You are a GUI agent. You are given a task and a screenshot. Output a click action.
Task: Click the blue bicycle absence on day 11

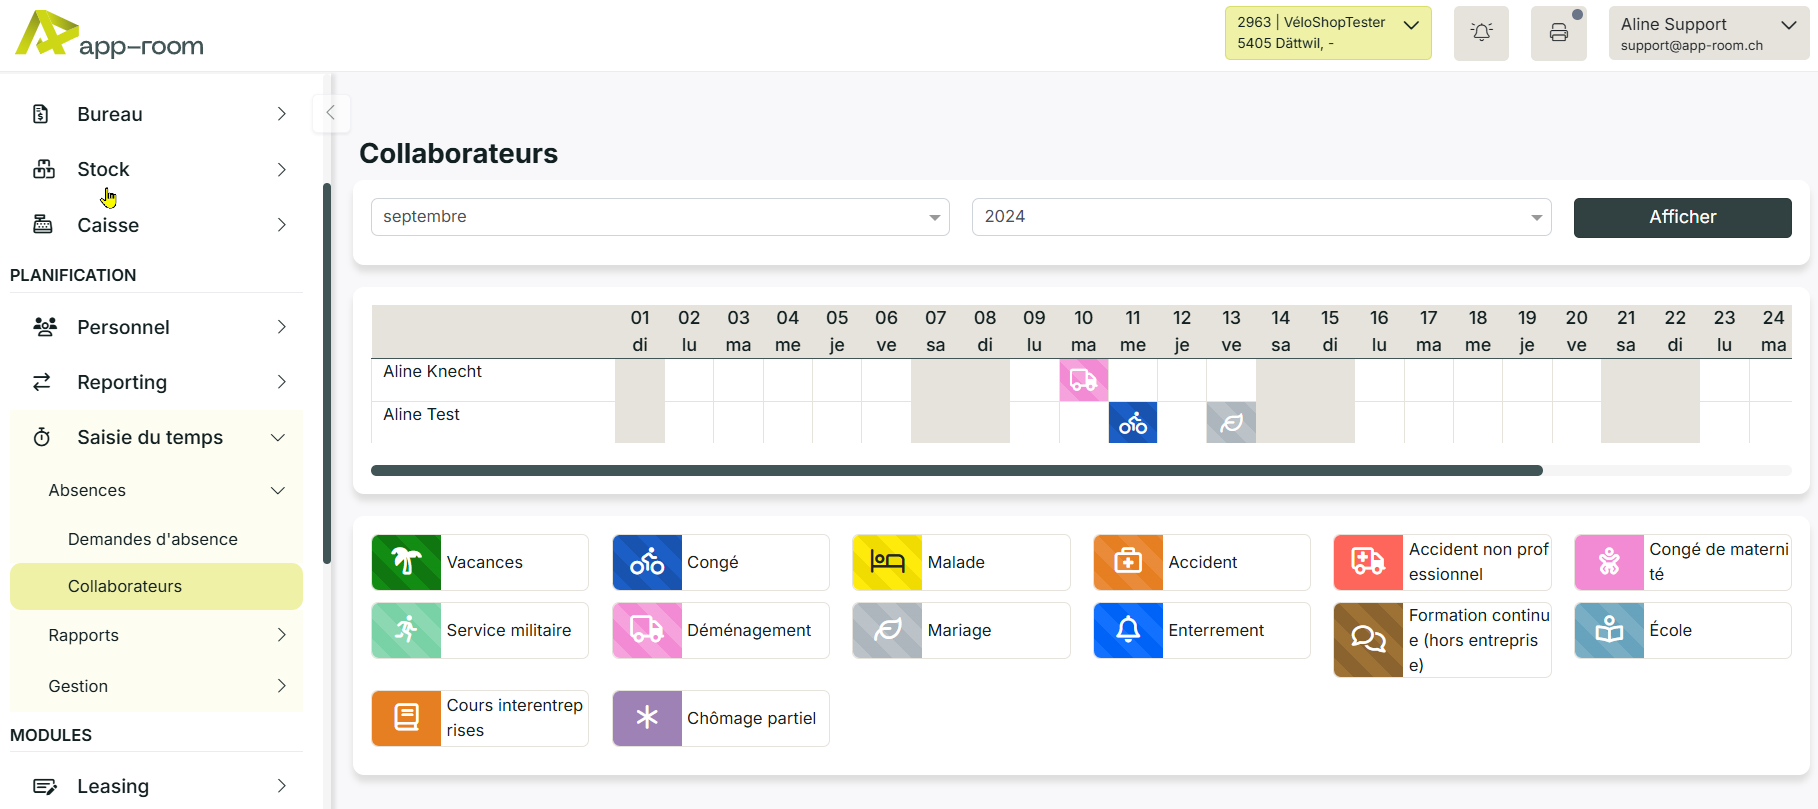1132,423
